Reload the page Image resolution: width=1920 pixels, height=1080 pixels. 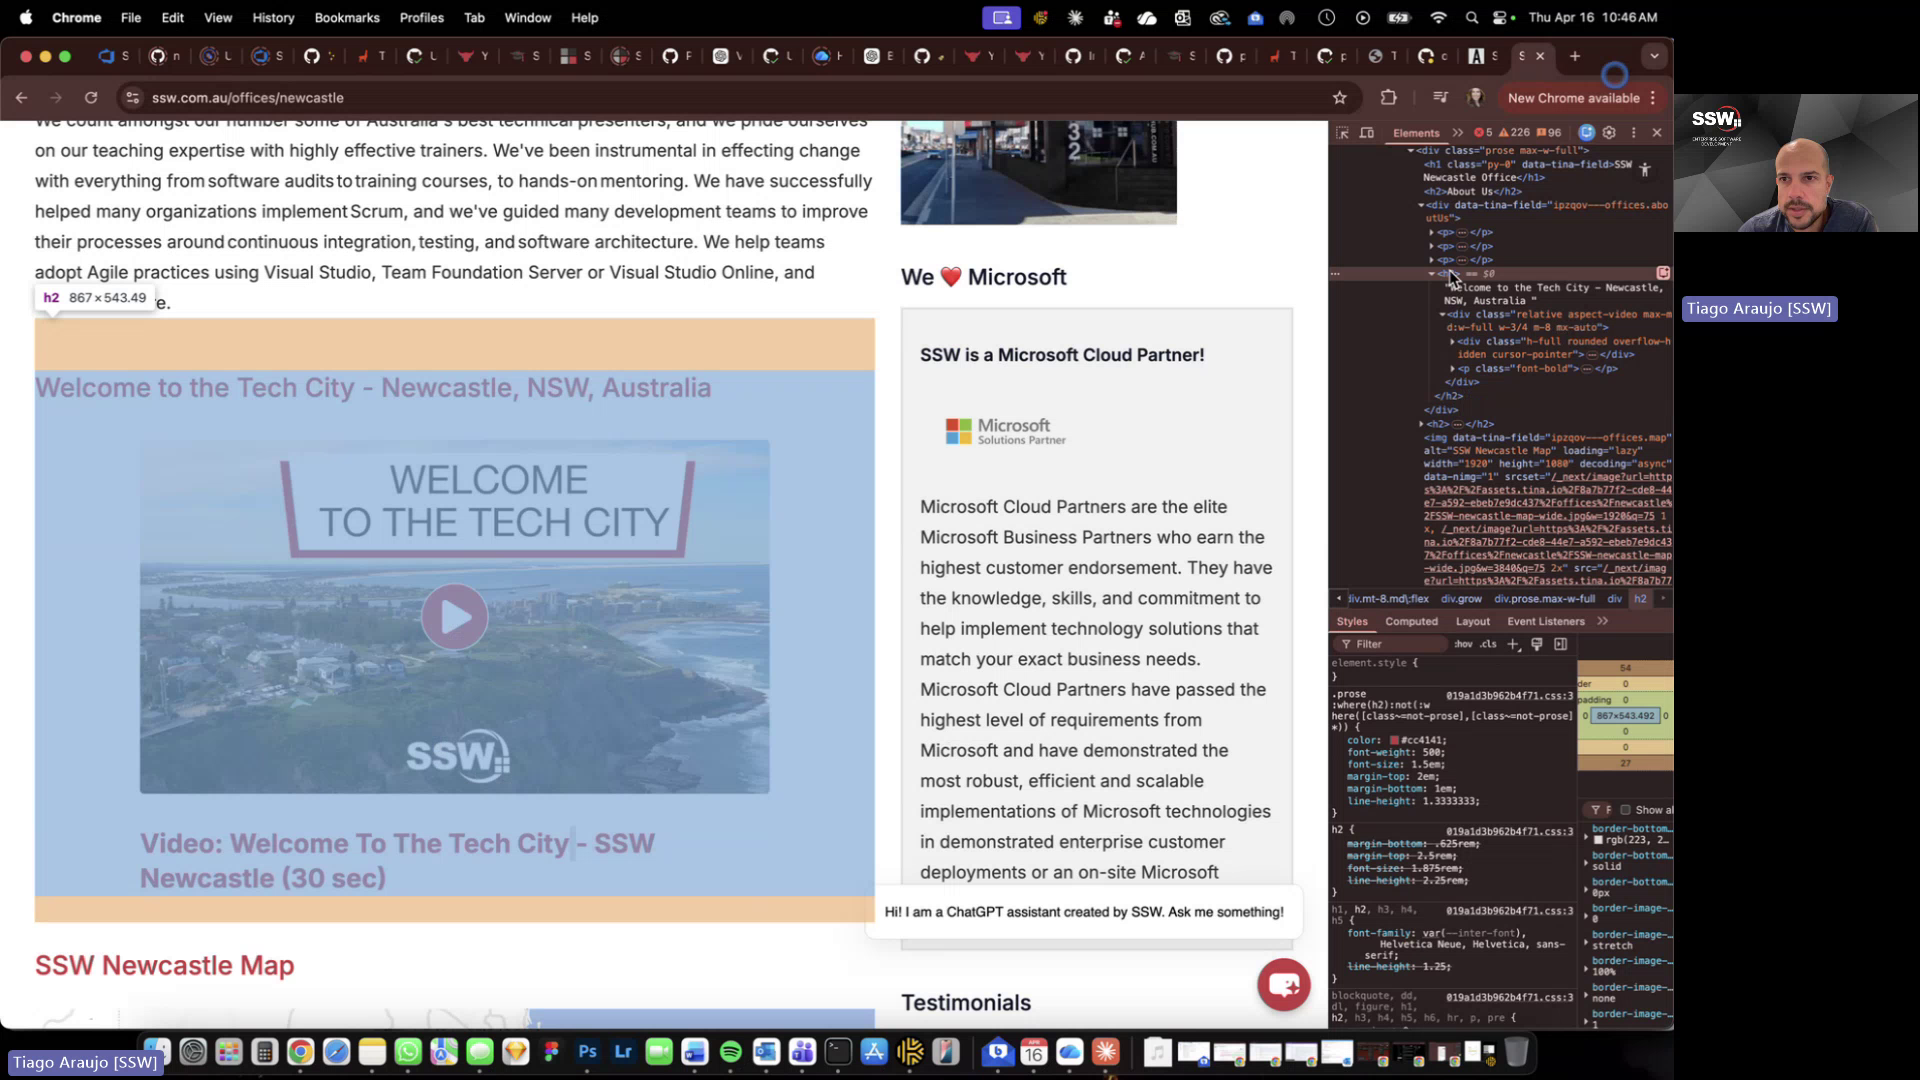pyautogui.click(x=91, y=97)
